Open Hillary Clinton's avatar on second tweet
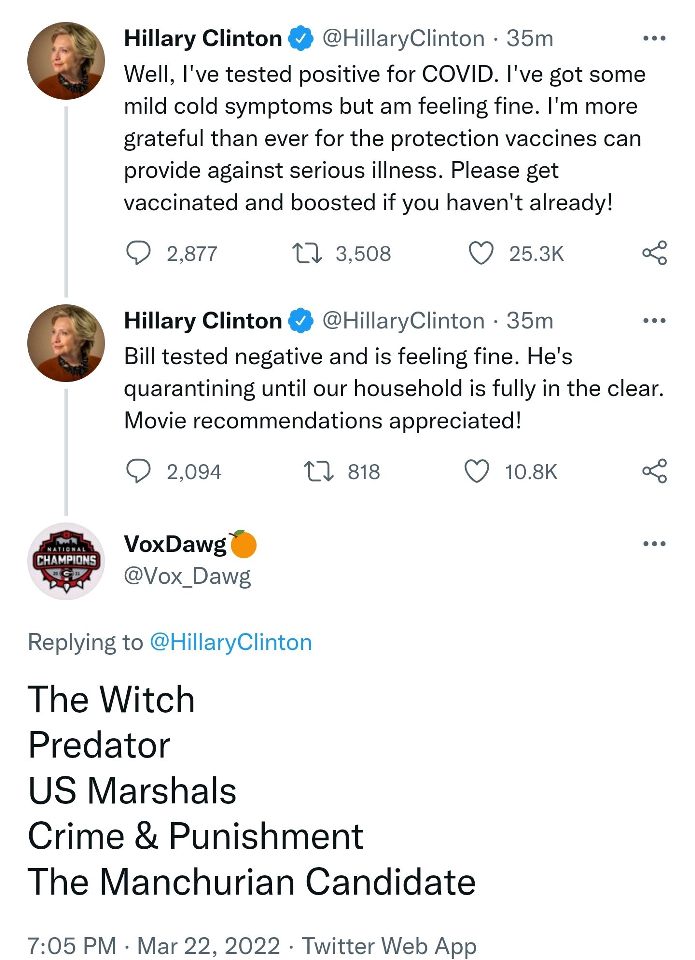Screen dimensions: 695x960 coord(66,342)
